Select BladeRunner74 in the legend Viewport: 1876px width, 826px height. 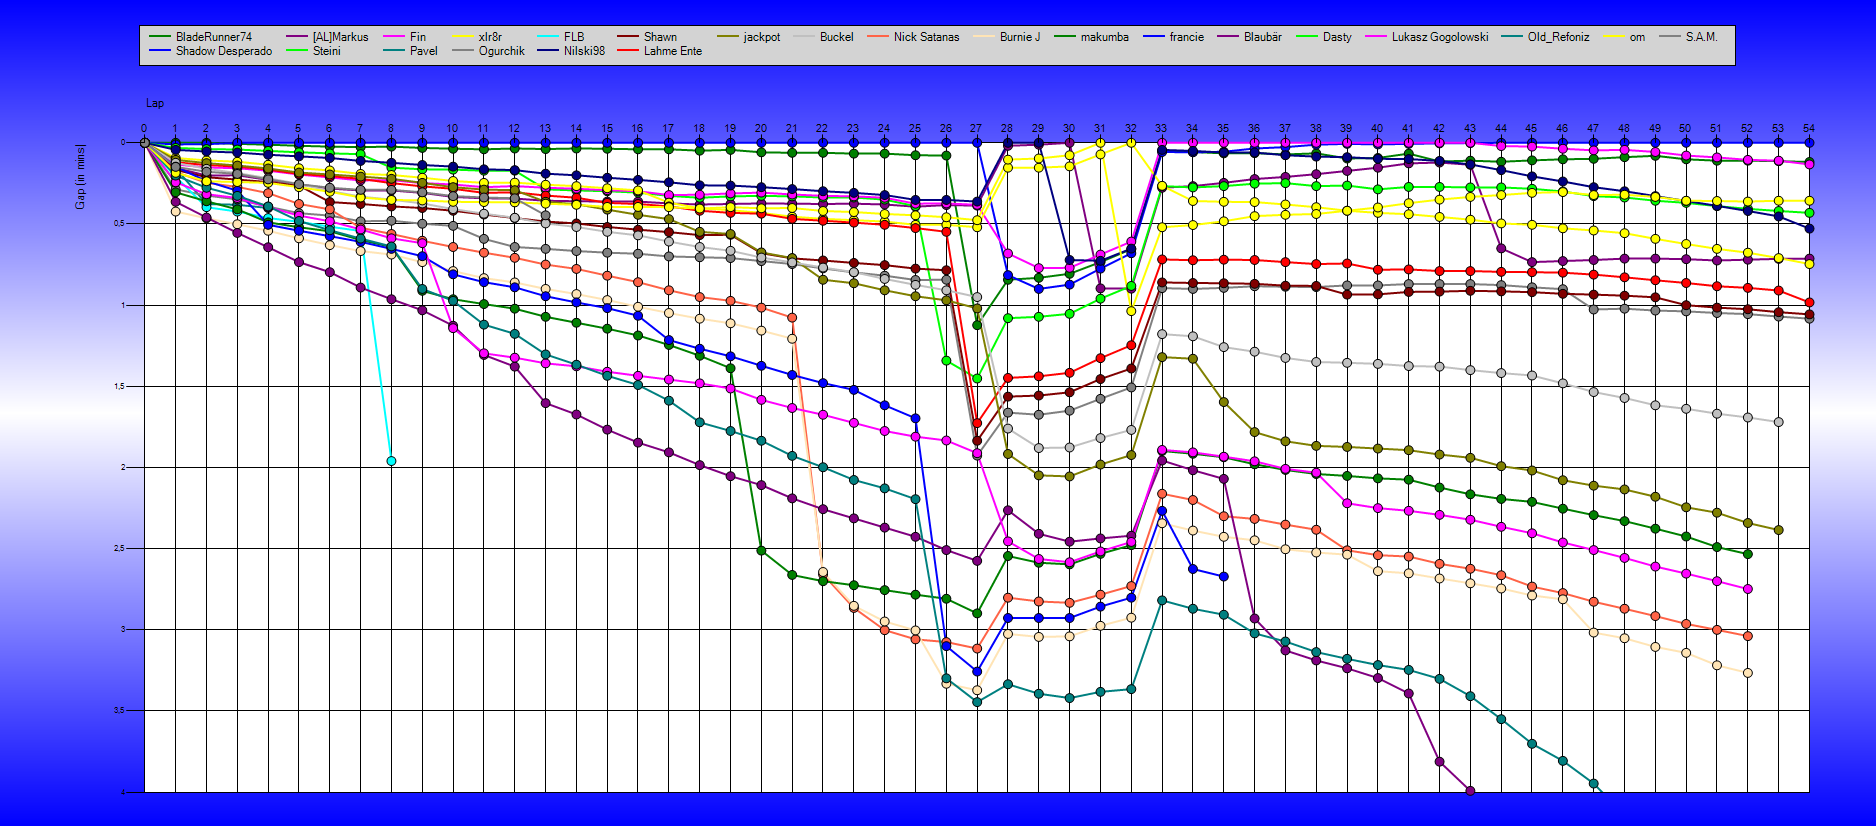pos(214,37)
